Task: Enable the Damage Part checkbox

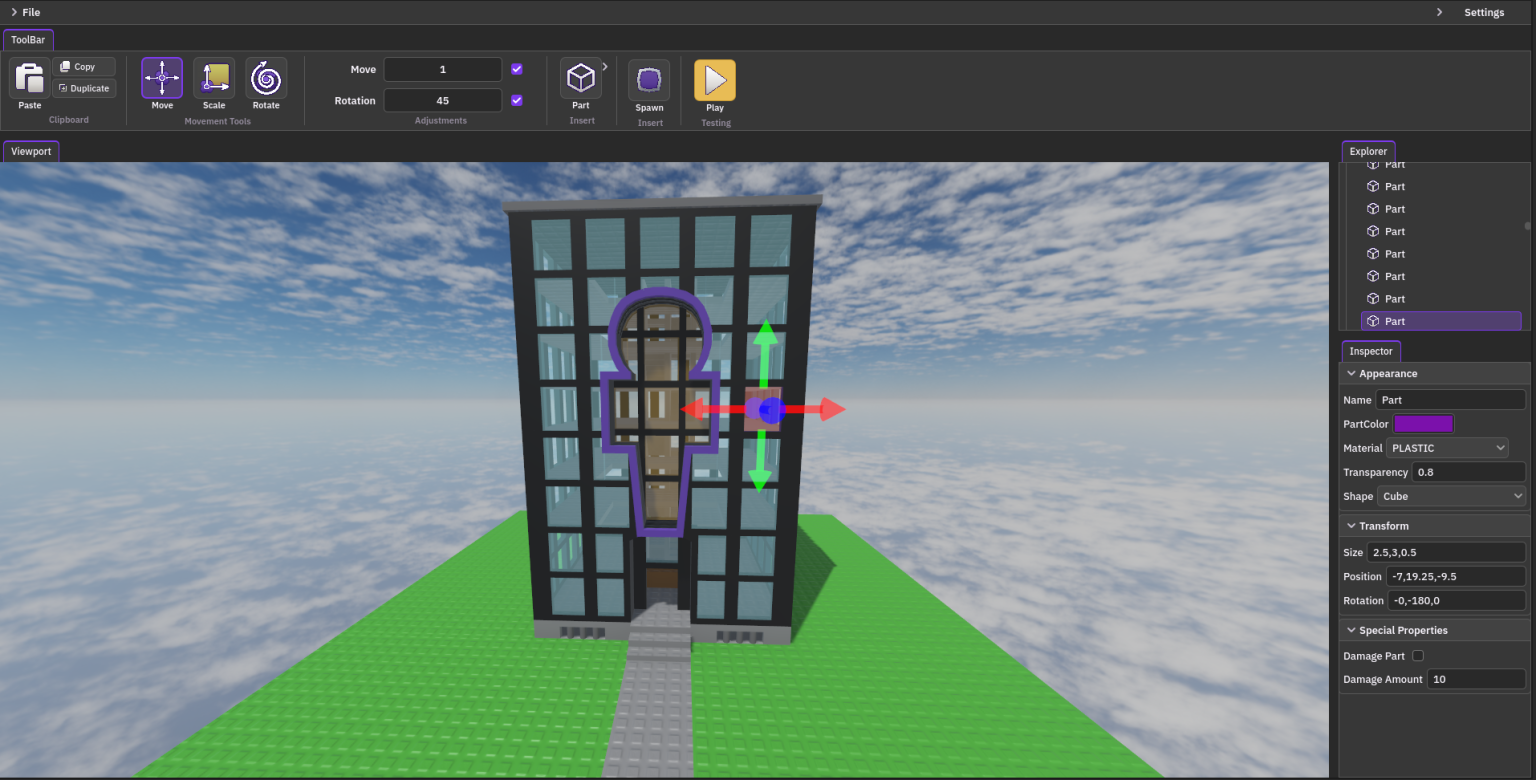Action: point(1418,656)
